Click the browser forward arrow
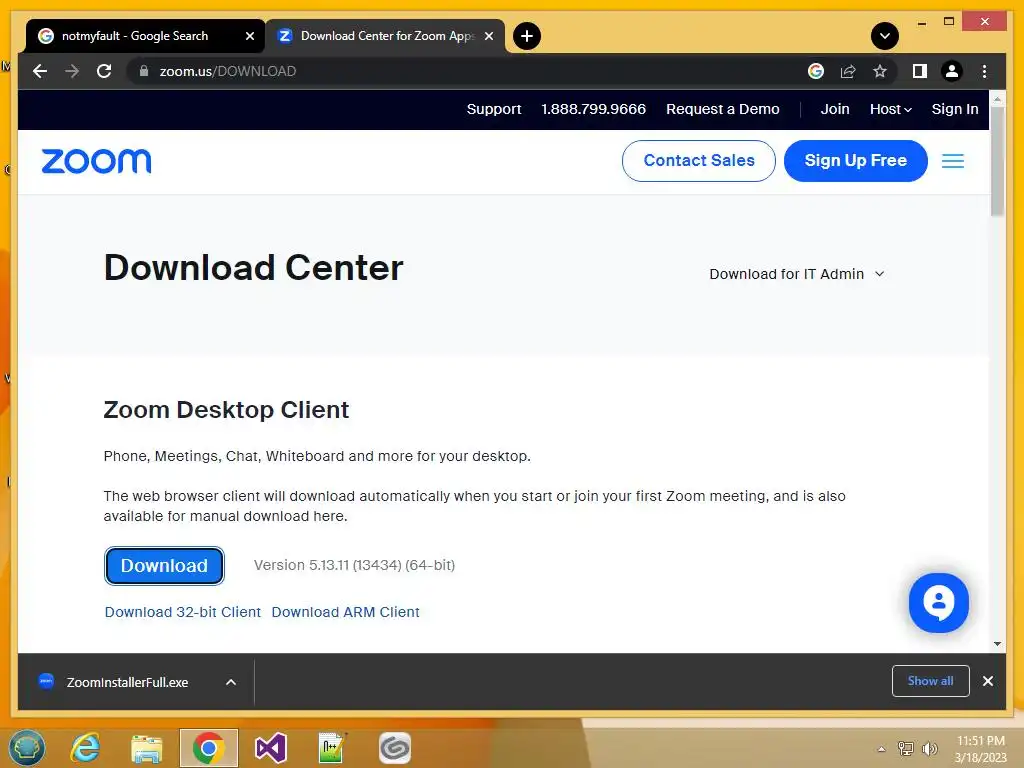 (72, 71)
